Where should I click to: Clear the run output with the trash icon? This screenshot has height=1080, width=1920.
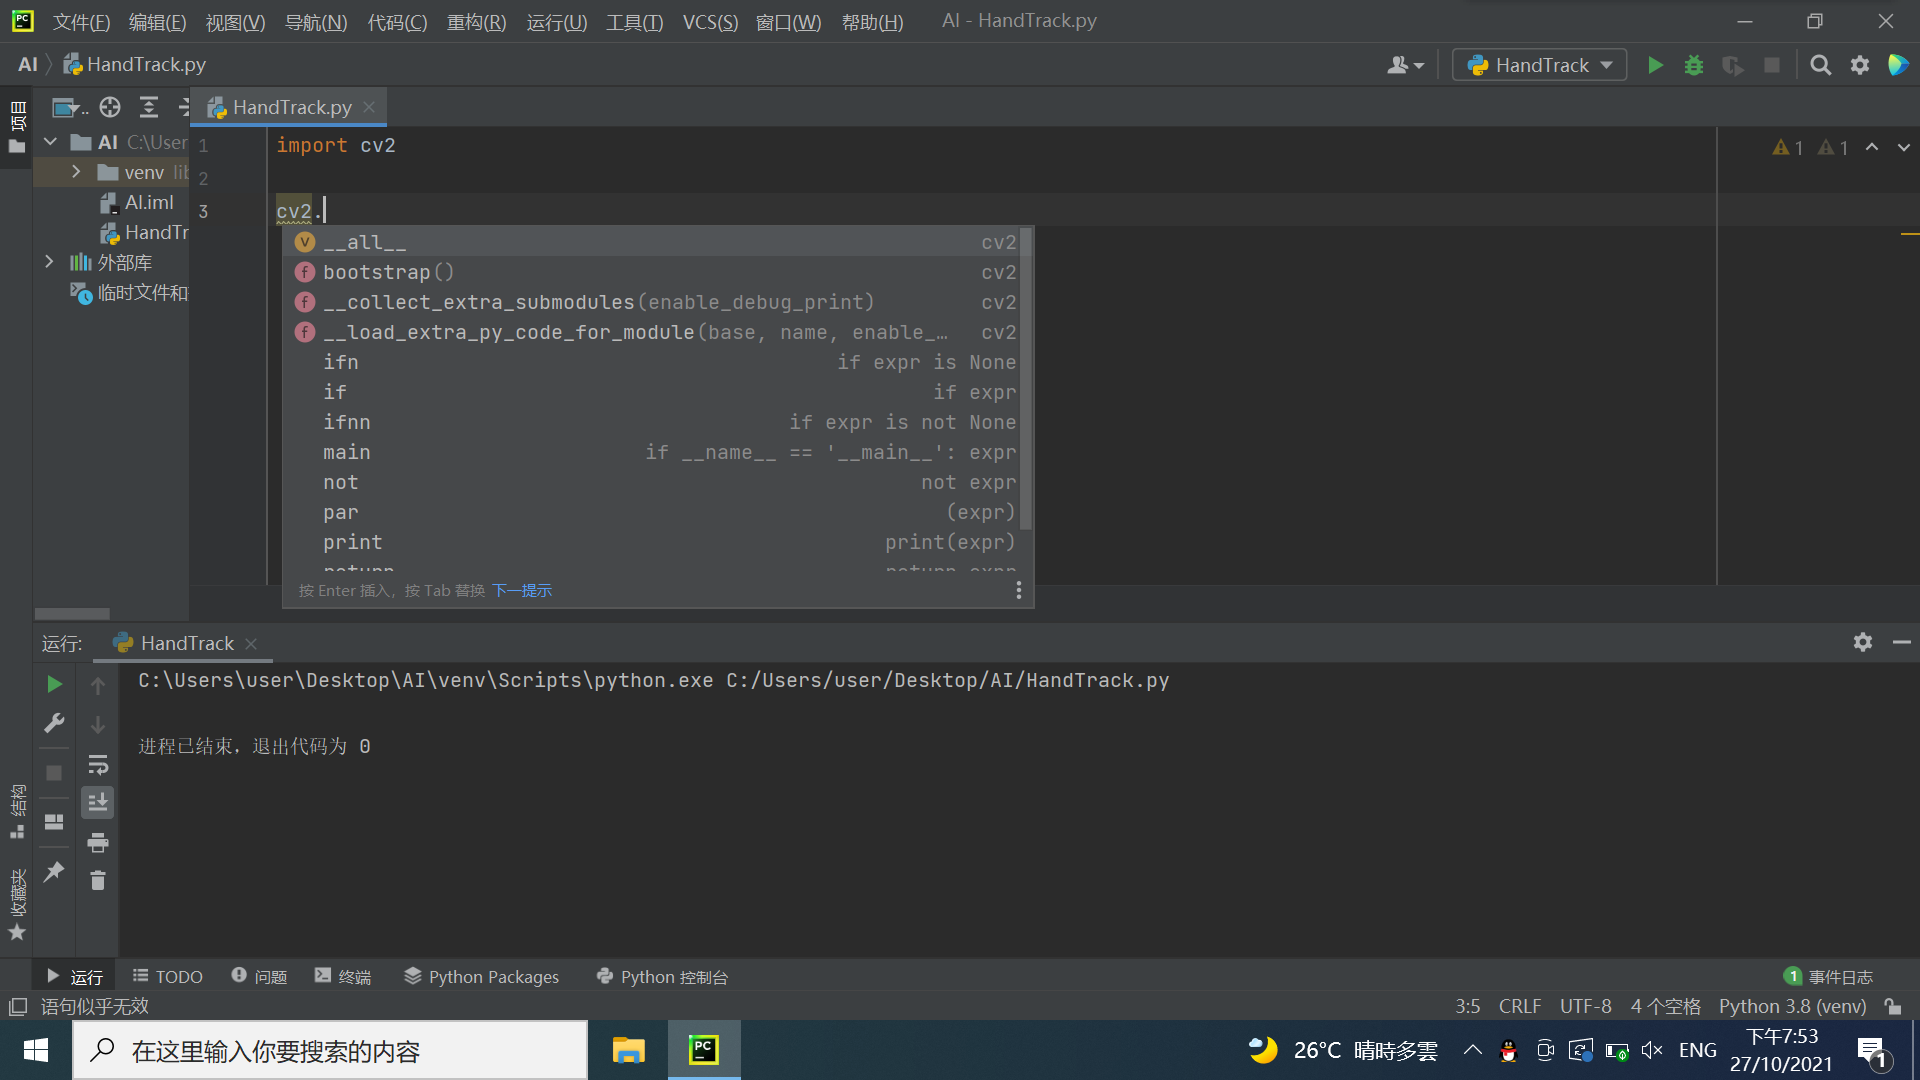[x=98, y=880]
